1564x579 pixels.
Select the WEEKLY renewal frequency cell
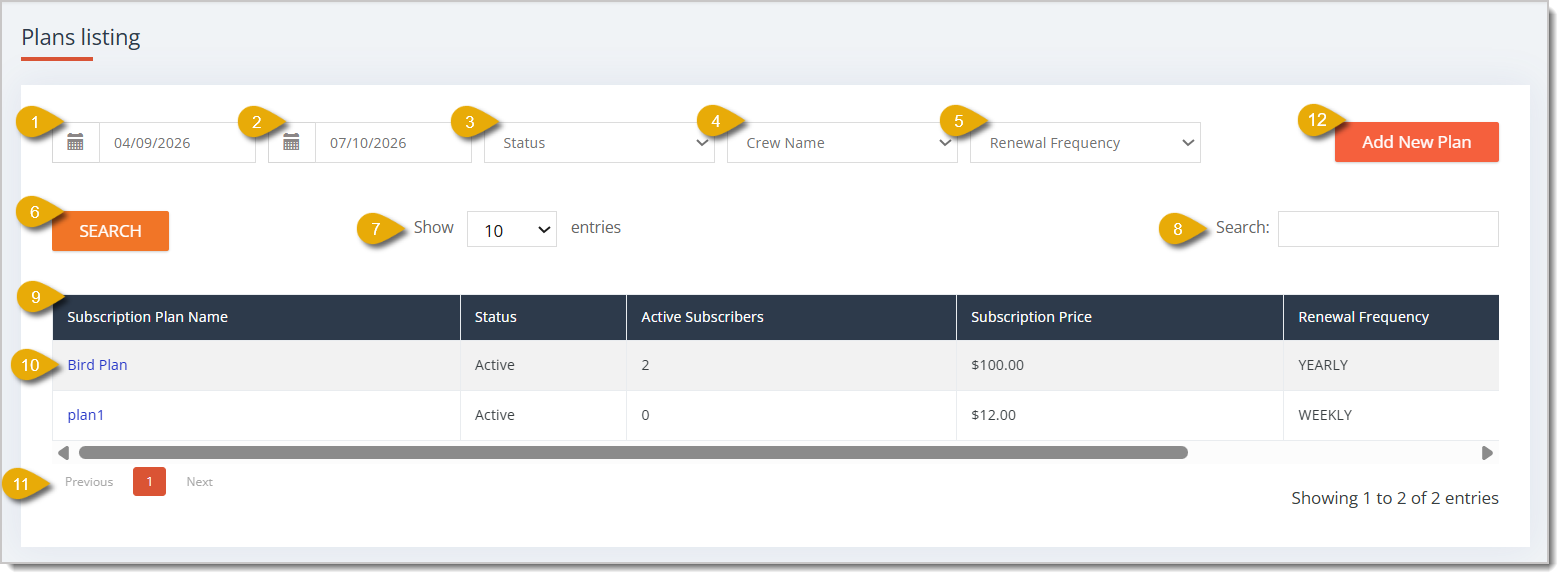[1391, 415]
